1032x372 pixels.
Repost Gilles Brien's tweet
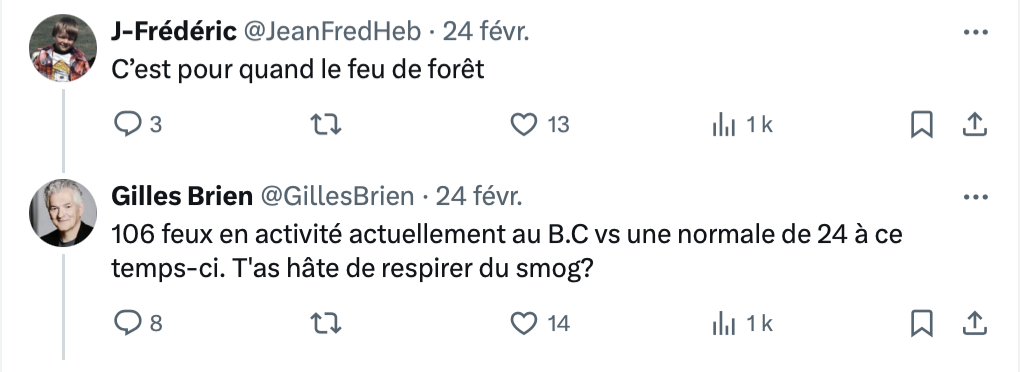326,323
